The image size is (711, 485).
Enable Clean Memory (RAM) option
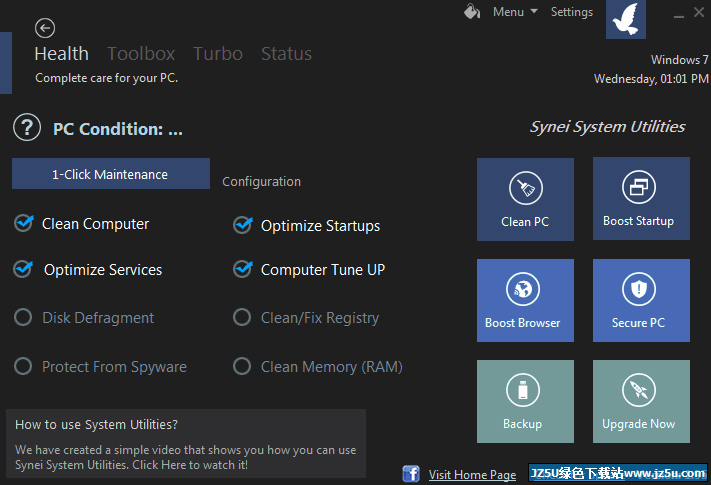pyautogui.click(x=242, y=366)
